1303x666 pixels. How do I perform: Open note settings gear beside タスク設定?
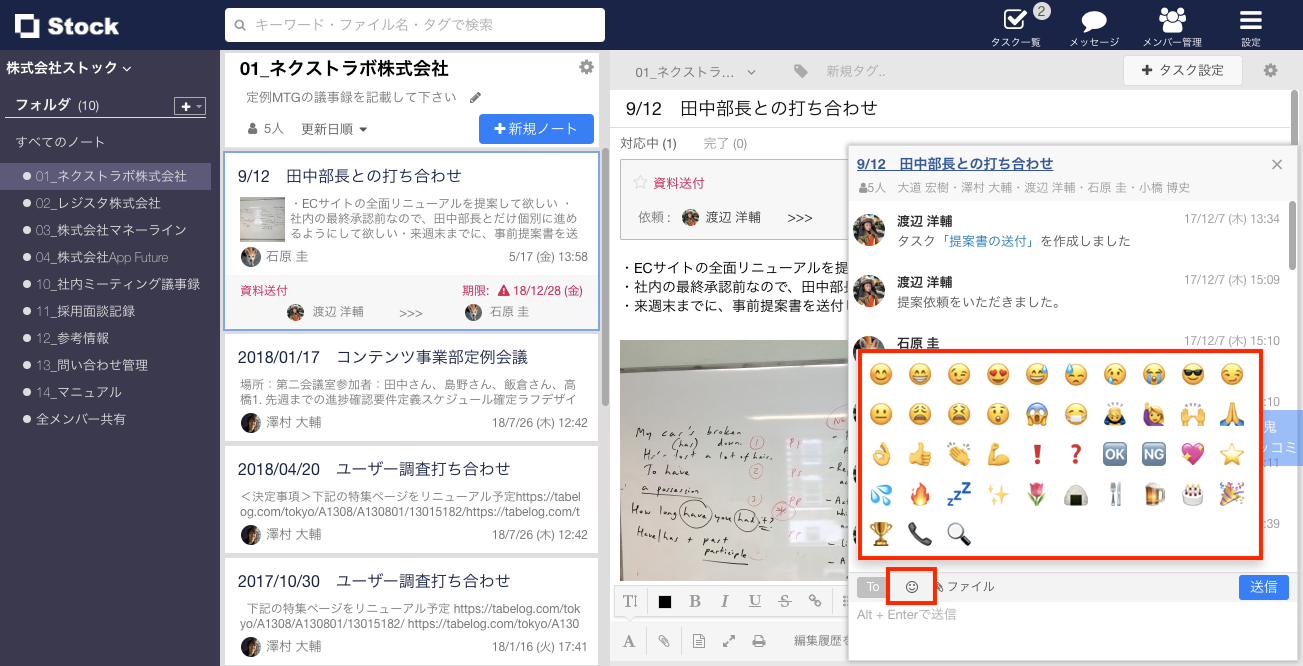[x=1270, y=71]
